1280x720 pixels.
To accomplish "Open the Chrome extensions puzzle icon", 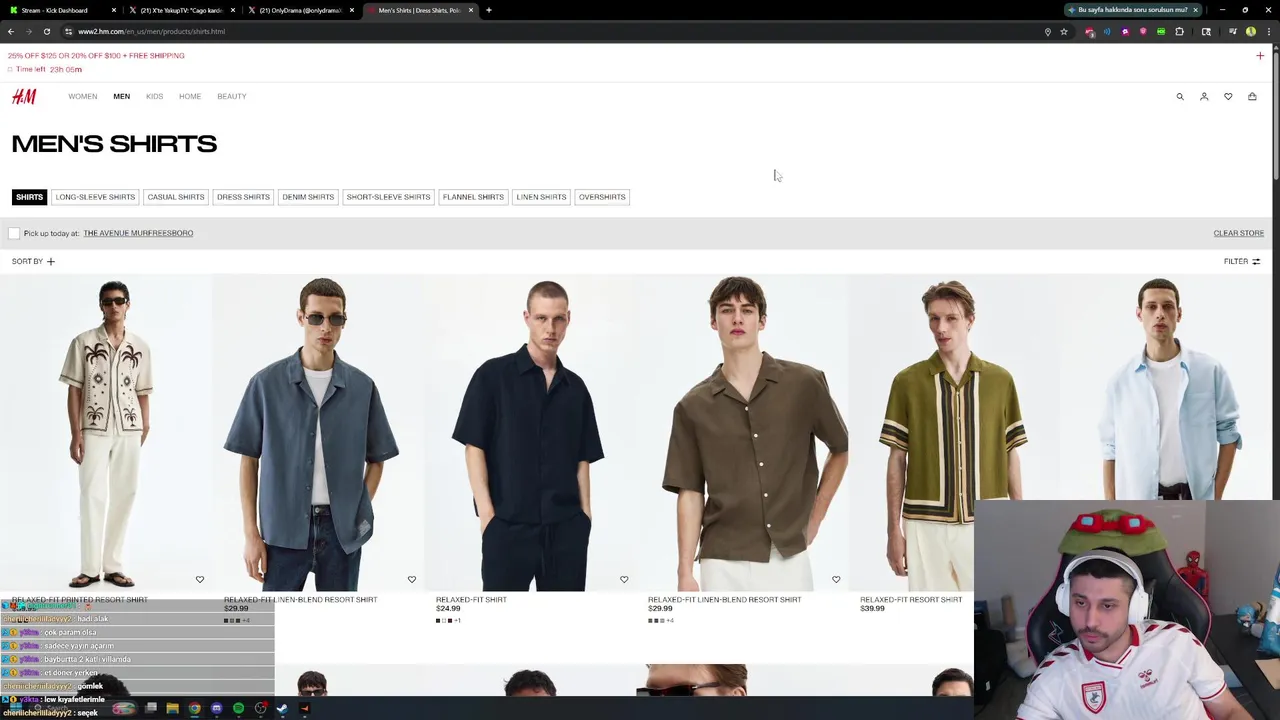I will click(x=1179, y=32).
